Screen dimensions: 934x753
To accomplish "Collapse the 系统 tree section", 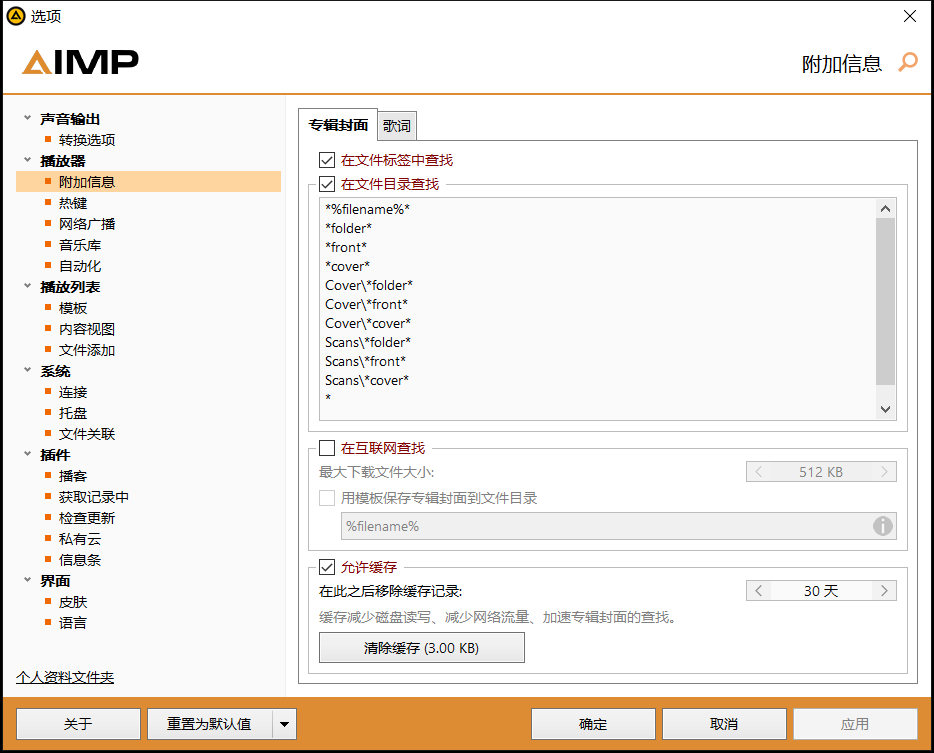I will point(27,370).
